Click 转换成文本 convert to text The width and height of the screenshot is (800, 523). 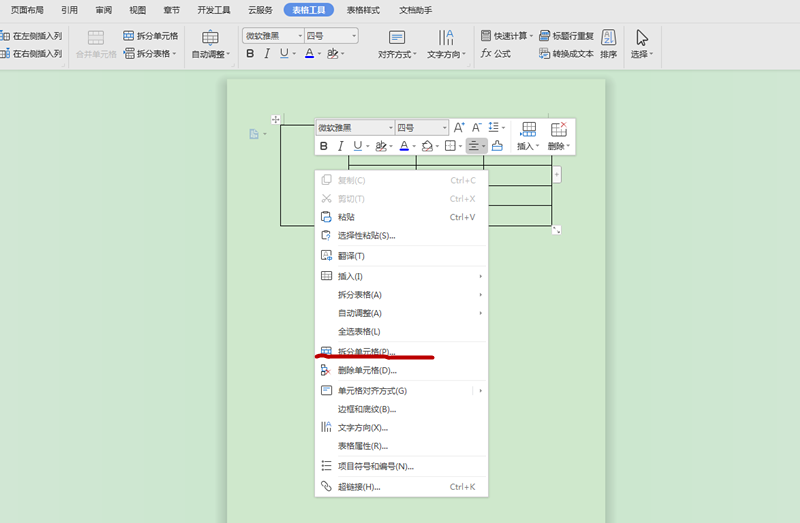tap(566, 54)
